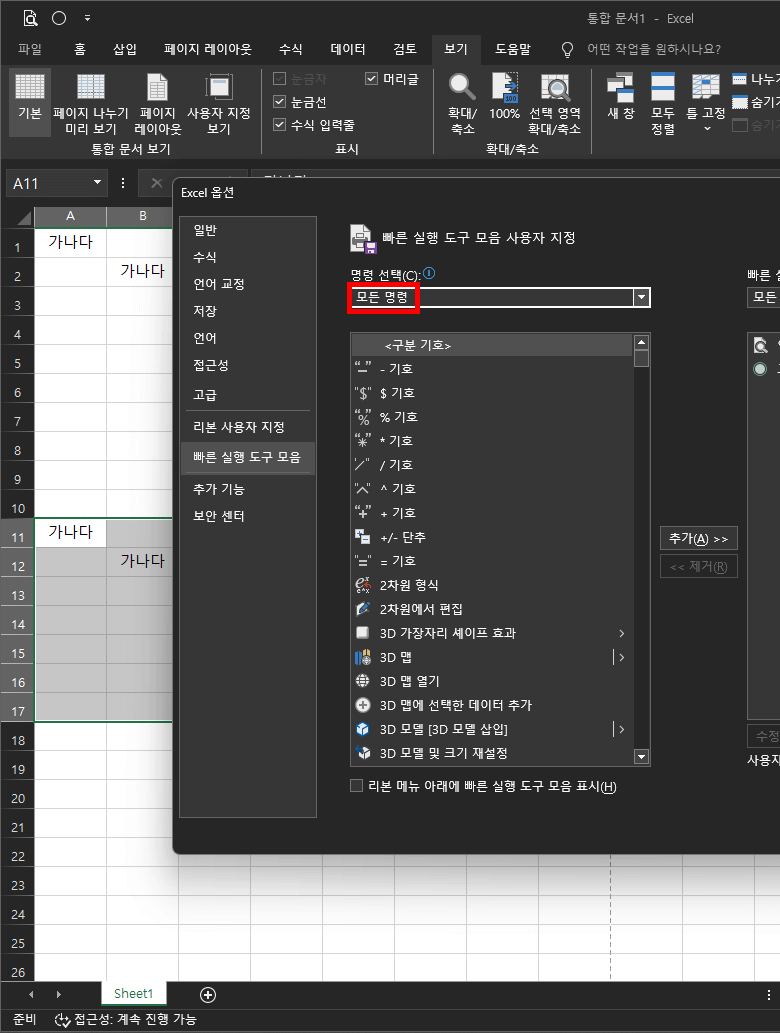The width and height of the screenshot is (780, 1033).
Task: Click the command list scroll up arrow
Action: click(641, 342)
